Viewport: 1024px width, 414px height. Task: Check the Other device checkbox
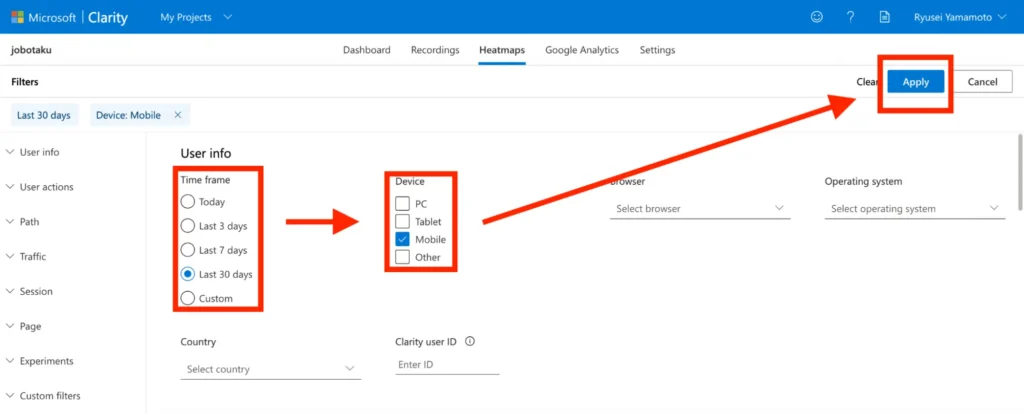pos(402,257)
